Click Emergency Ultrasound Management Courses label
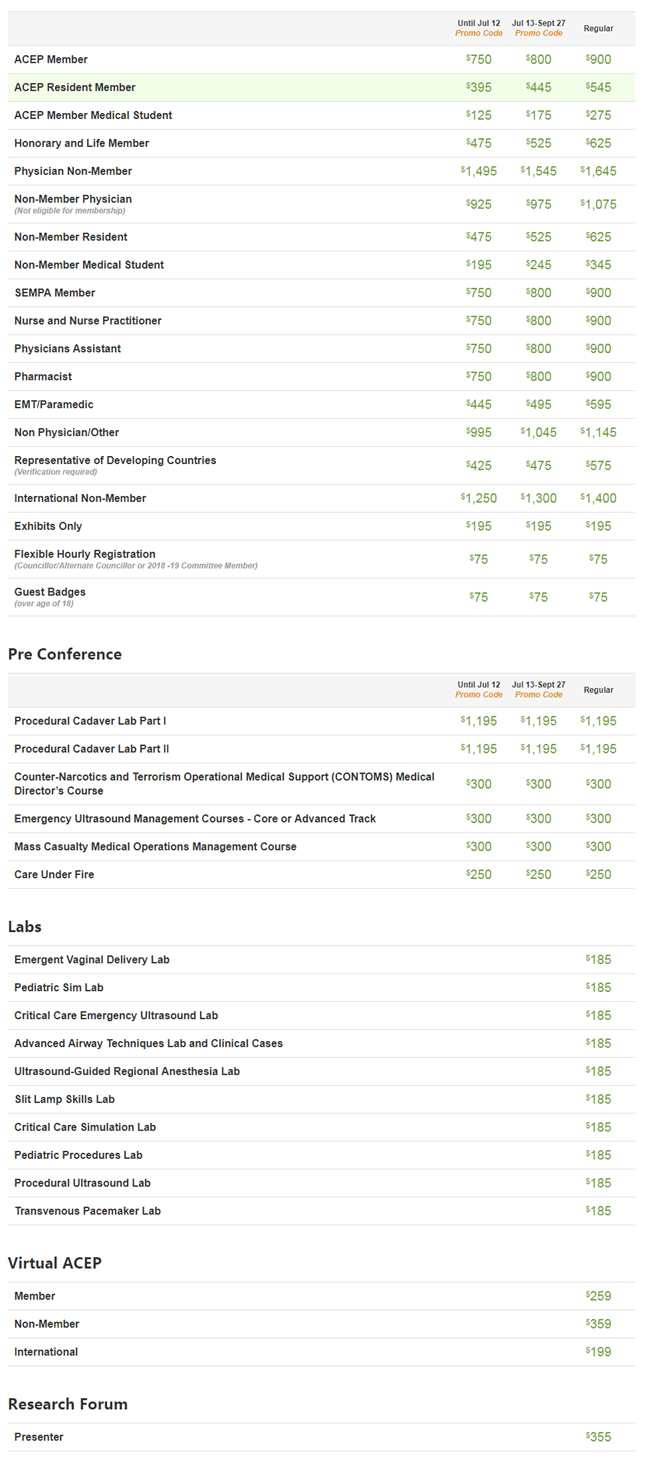 coord(195,820)
